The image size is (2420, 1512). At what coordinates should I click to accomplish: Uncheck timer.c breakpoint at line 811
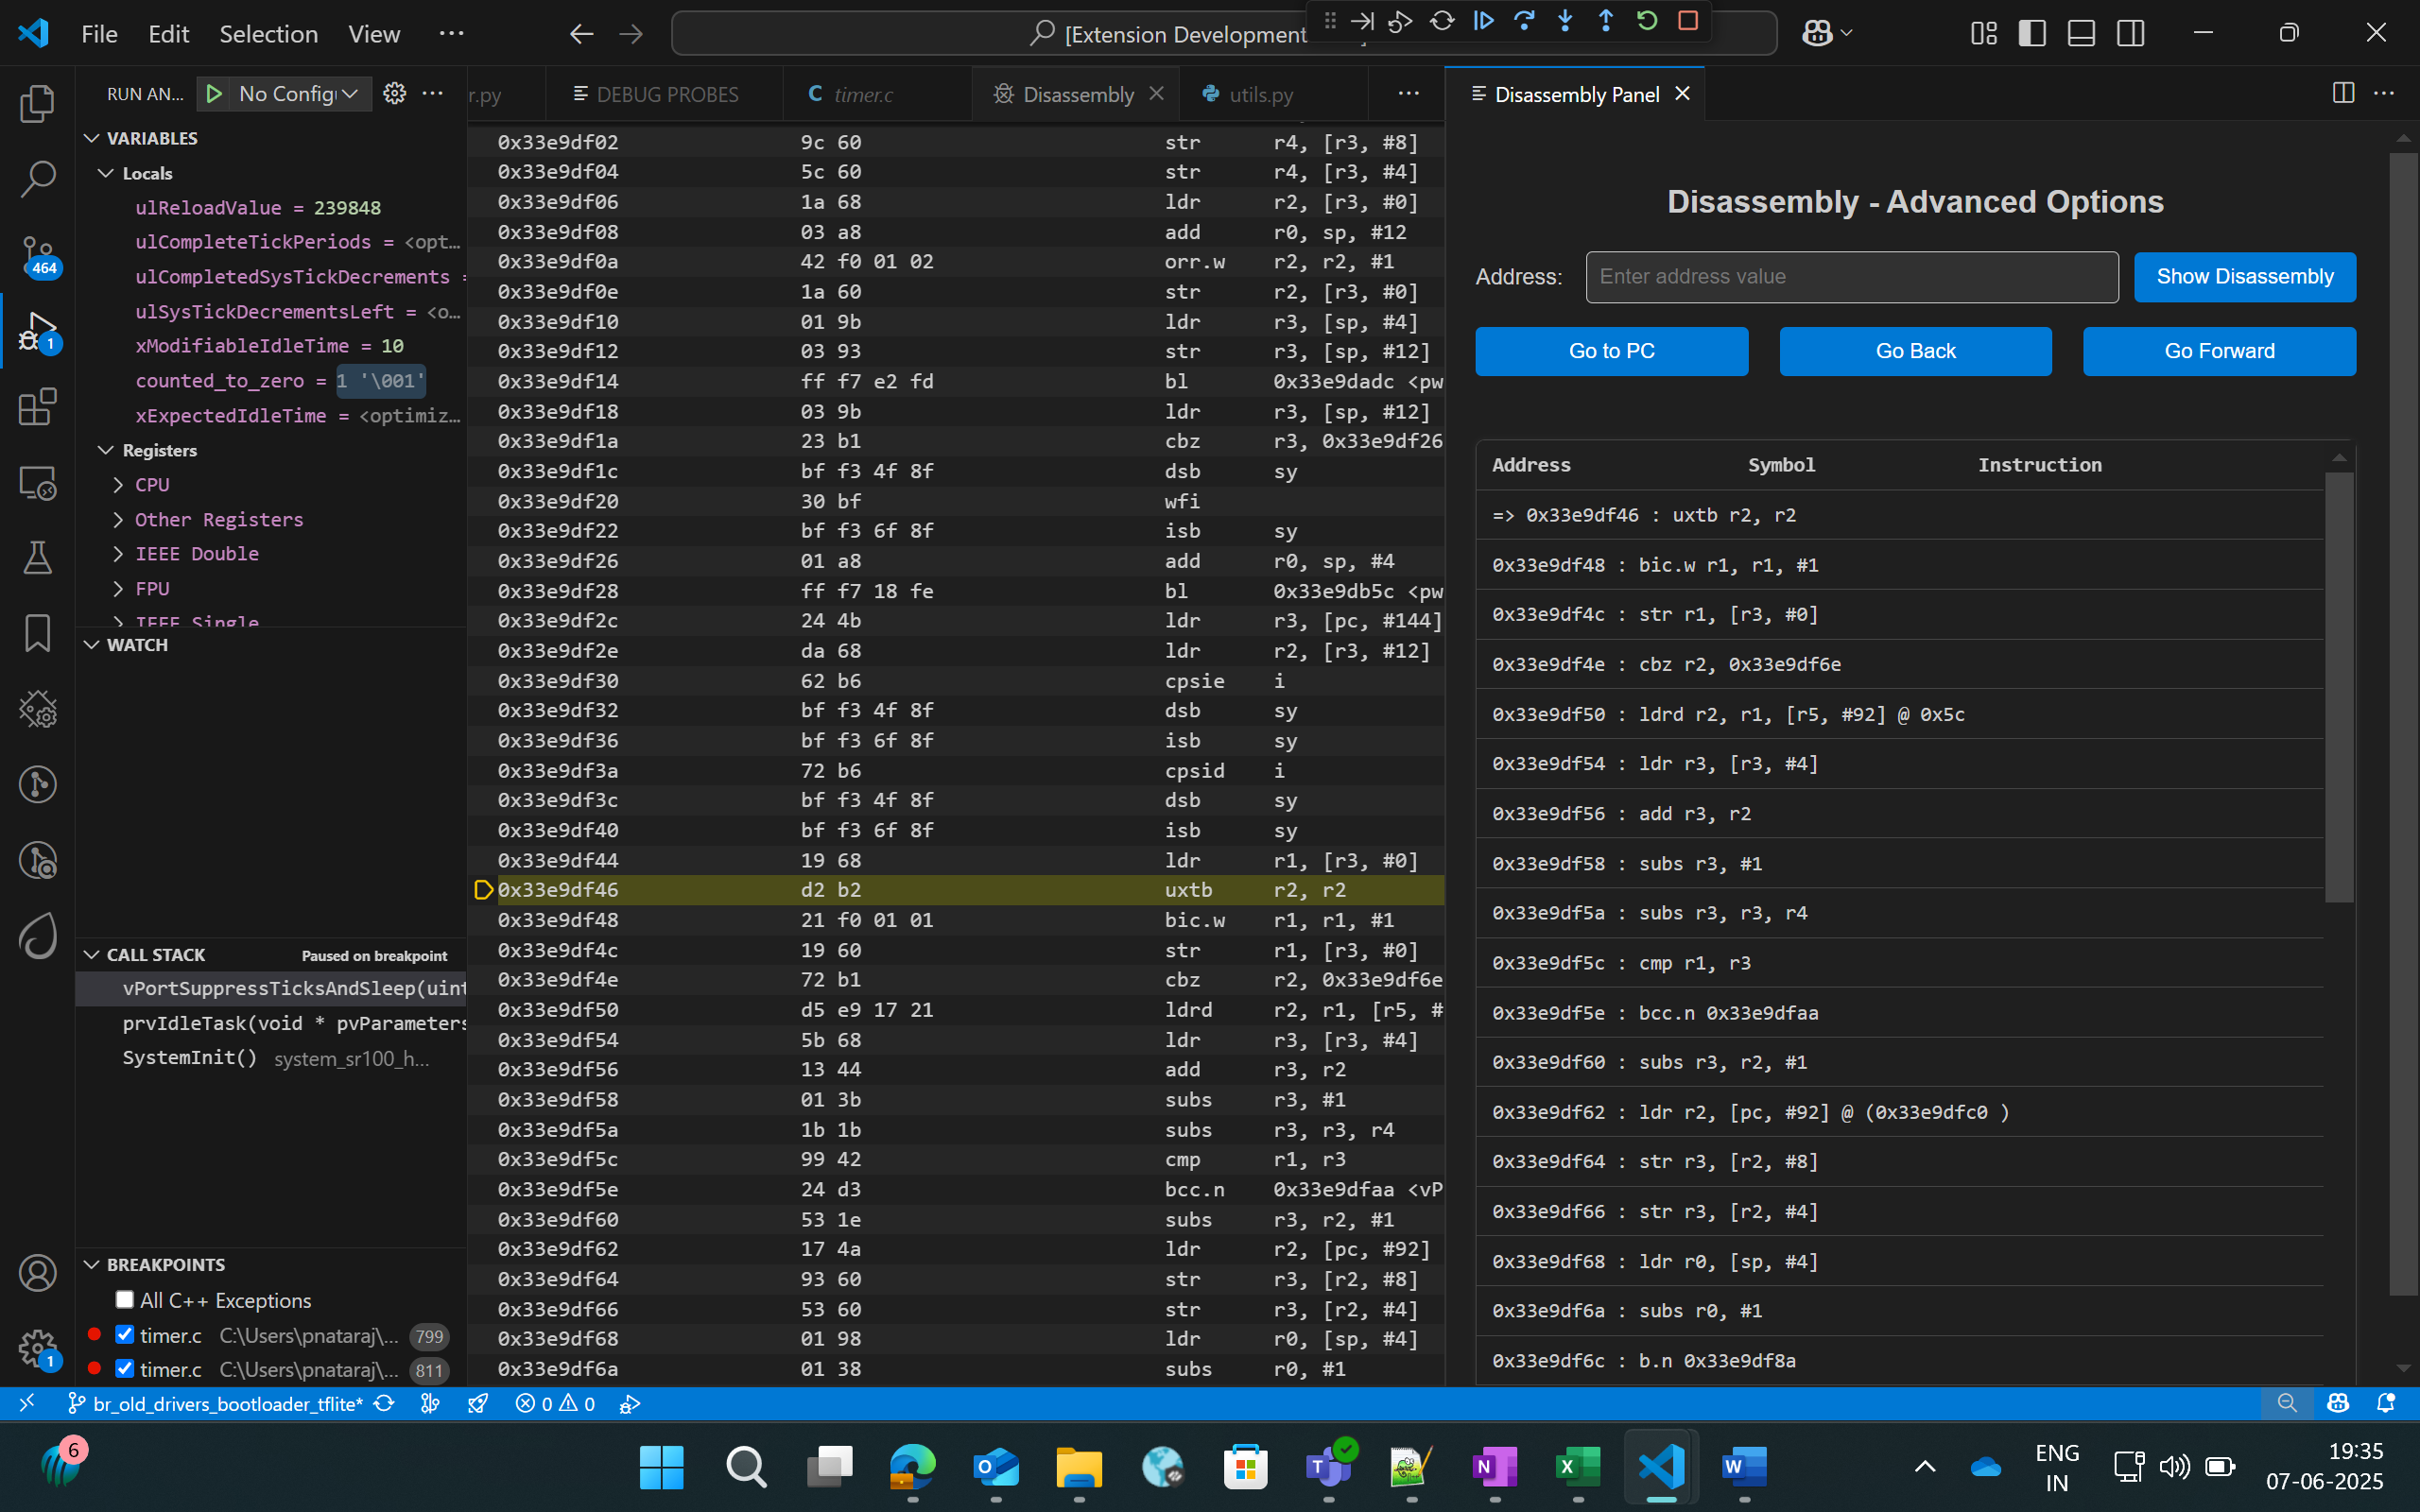tap(125, 1369)
